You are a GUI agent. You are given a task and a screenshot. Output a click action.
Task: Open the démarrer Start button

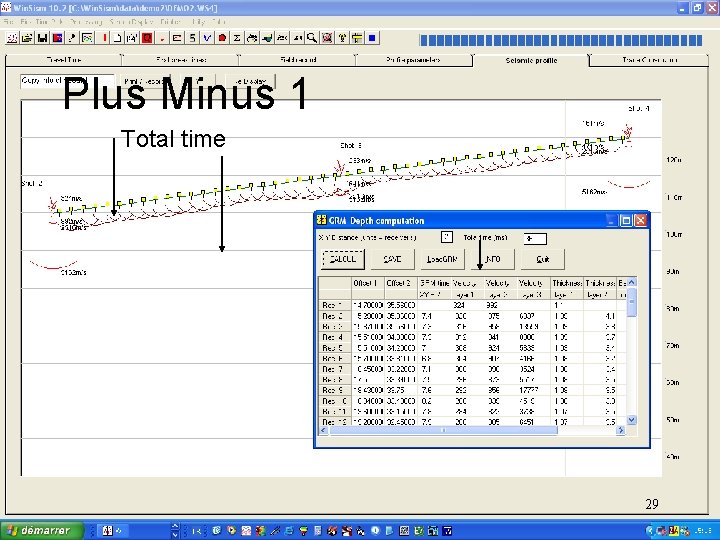(x=42, y=531)
